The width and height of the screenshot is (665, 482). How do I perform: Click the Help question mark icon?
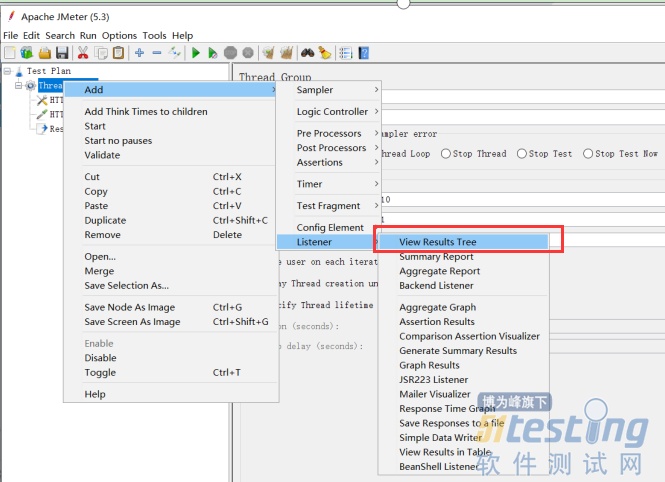(363, 53)
